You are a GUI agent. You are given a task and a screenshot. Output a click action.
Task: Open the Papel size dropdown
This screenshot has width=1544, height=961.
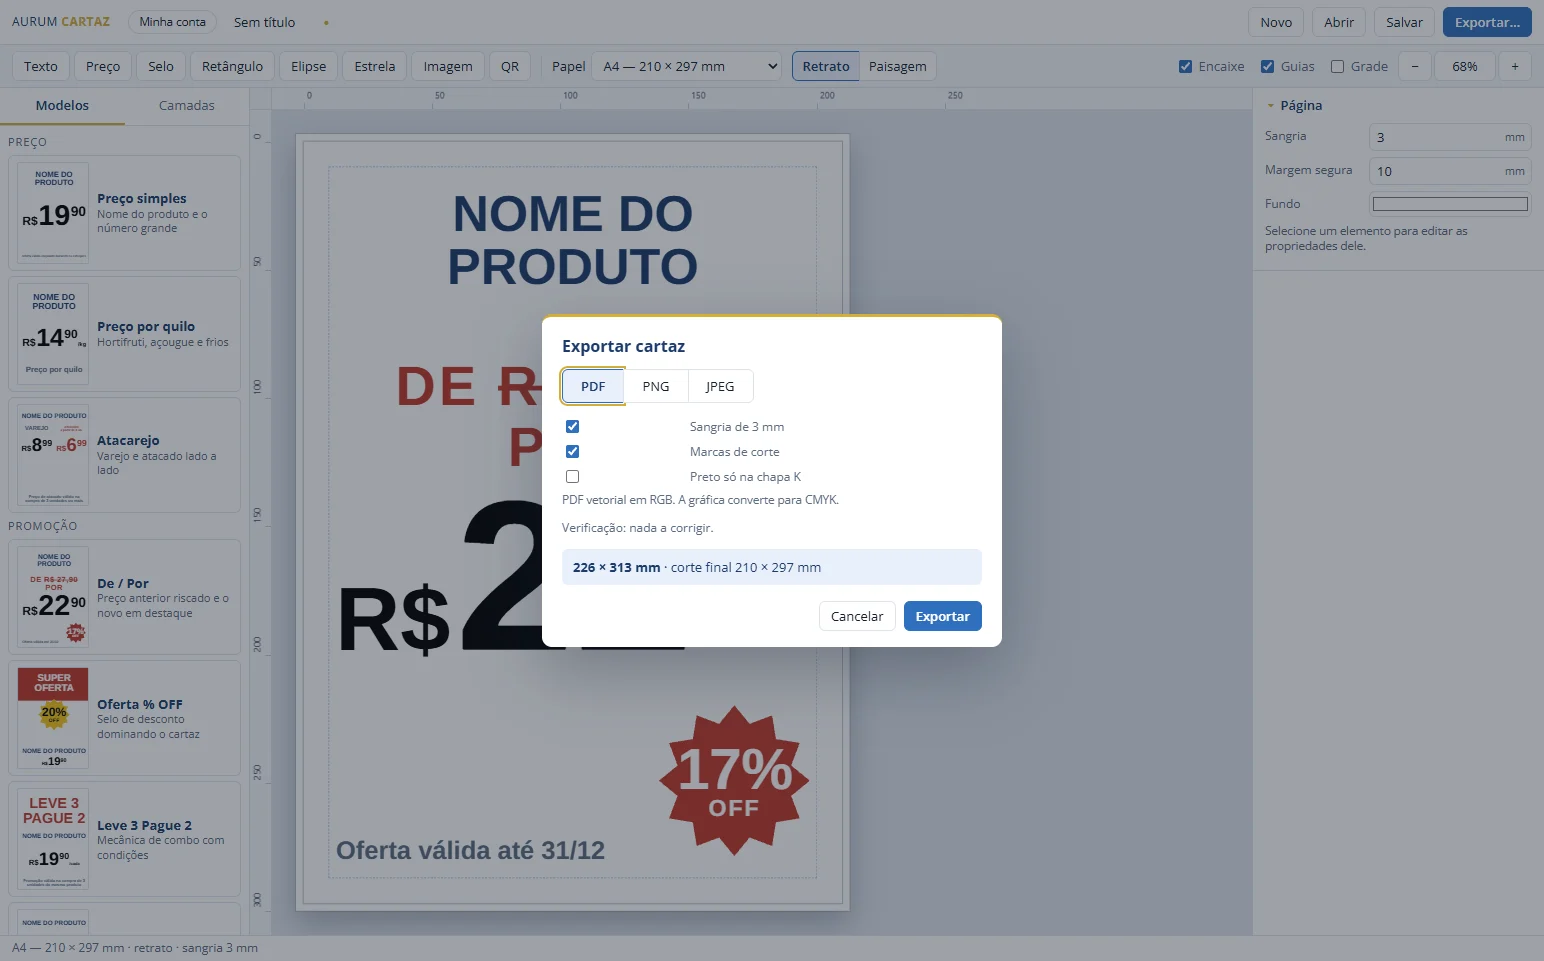687,66
